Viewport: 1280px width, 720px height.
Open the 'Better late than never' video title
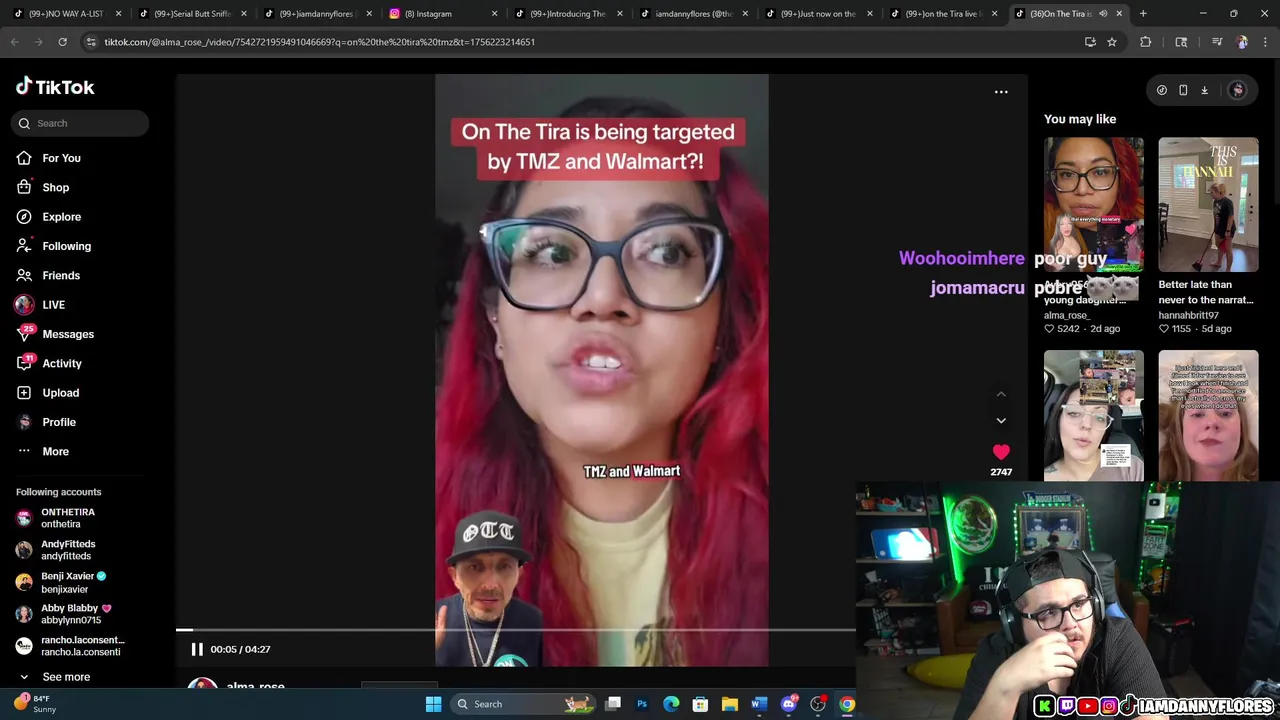[1205, 292]
